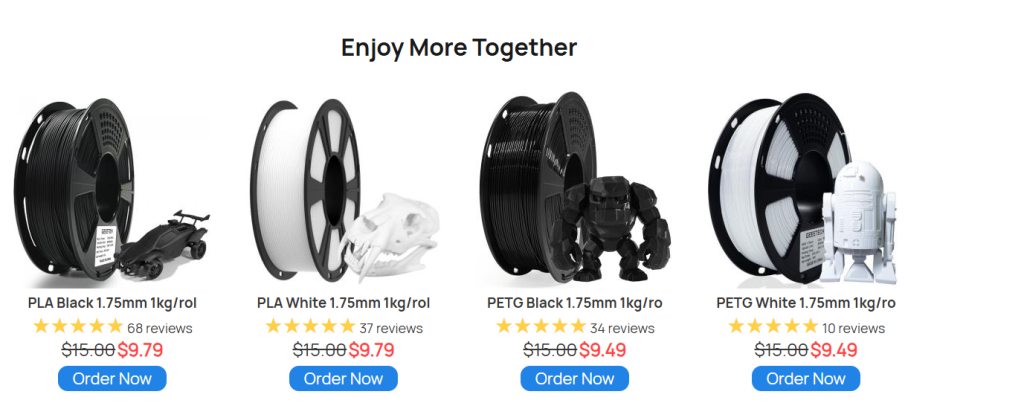Open the PLA White spool product image
The image size is (1024, 403).
click(344, 191)
